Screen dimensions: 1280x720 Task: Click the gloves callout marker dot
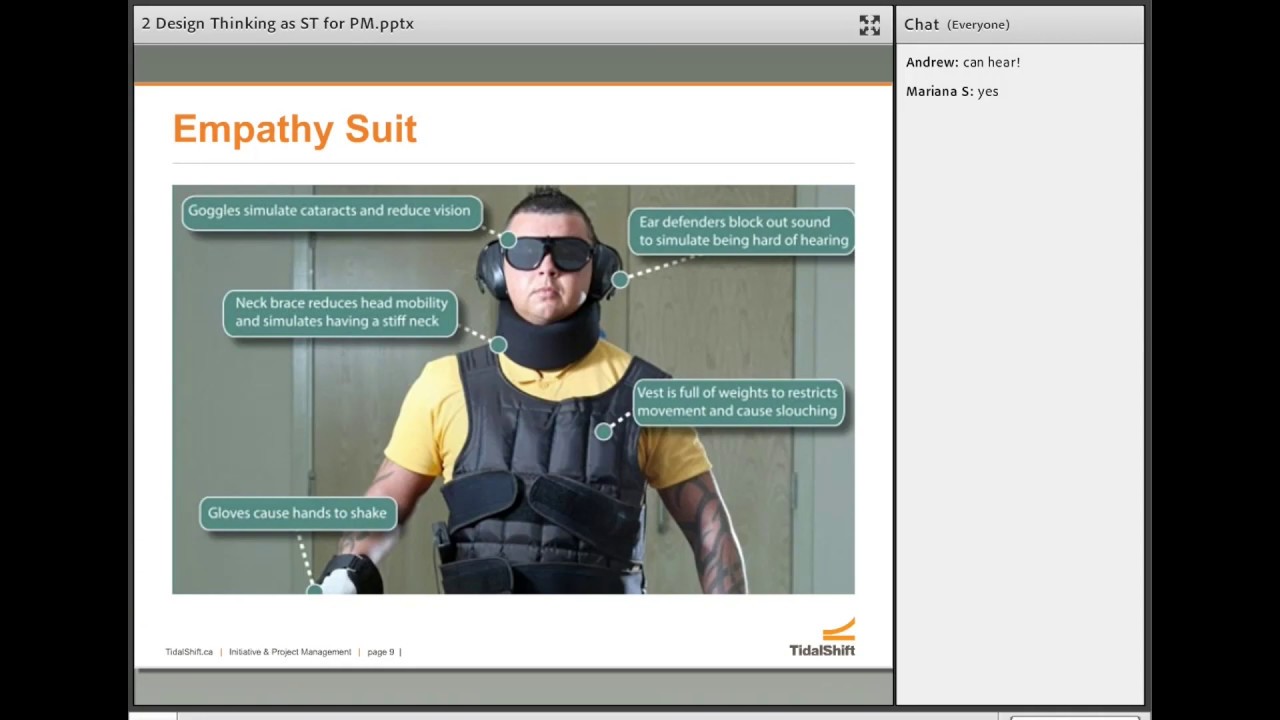pos(314,589)
